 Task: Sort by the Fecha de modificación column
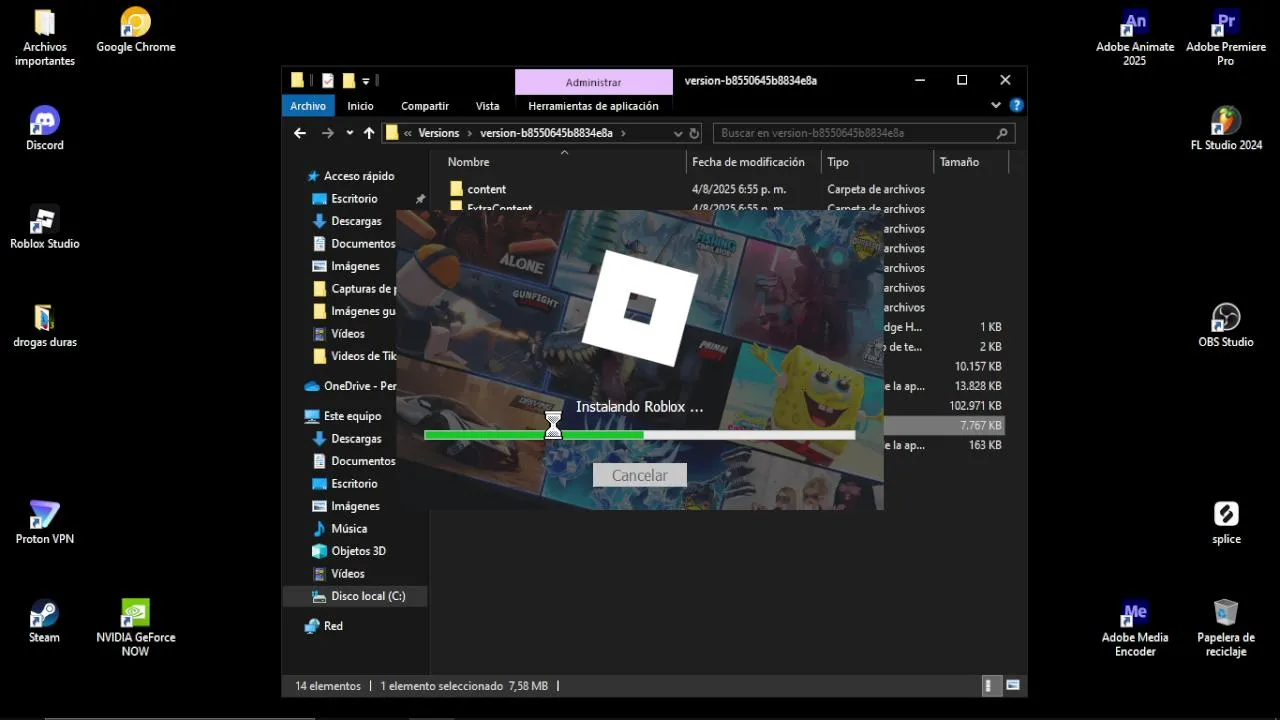(x=748, y=162)
